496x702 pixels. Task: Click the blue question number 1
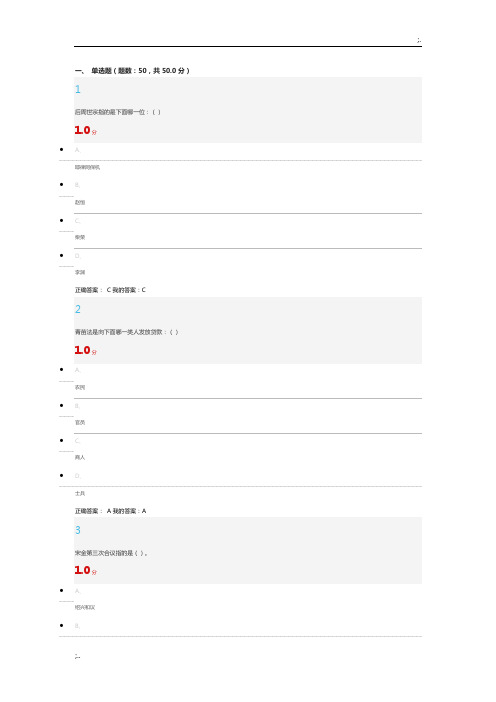click(x=78, y=90)
